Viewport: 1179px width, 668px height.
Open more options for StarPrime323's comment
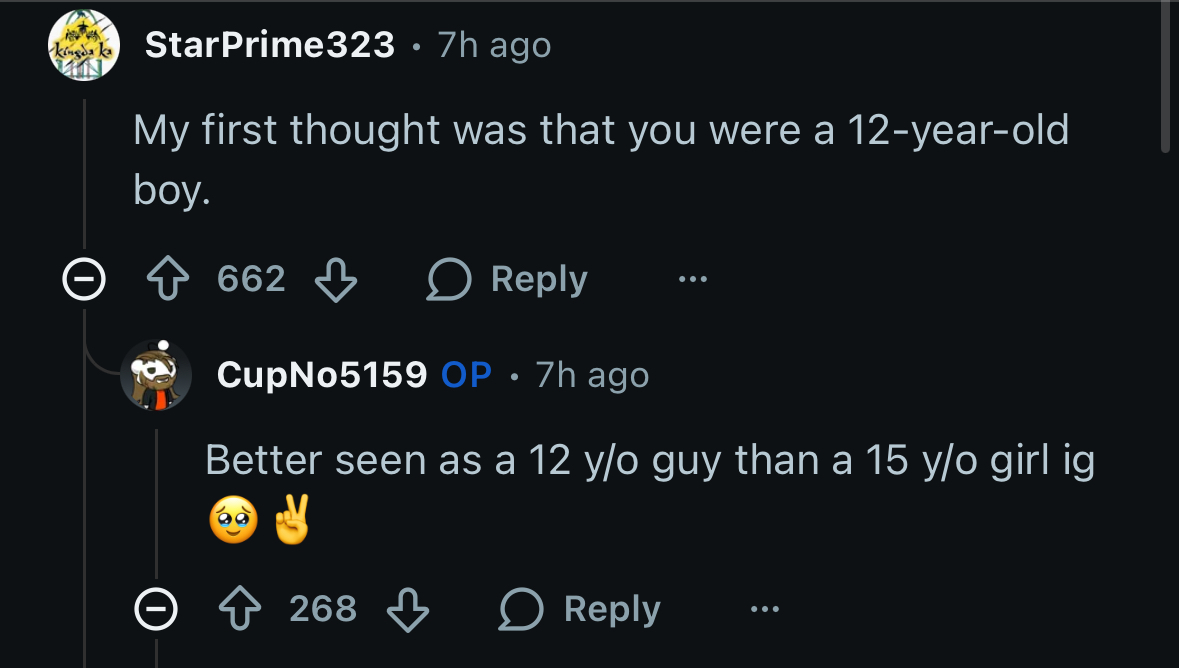click(692, 280)
